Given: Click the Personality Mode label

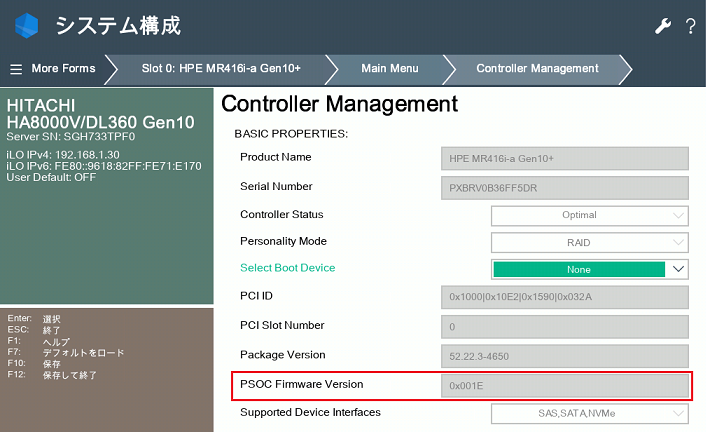Looking at the screenshot, I should click(284, 241).
